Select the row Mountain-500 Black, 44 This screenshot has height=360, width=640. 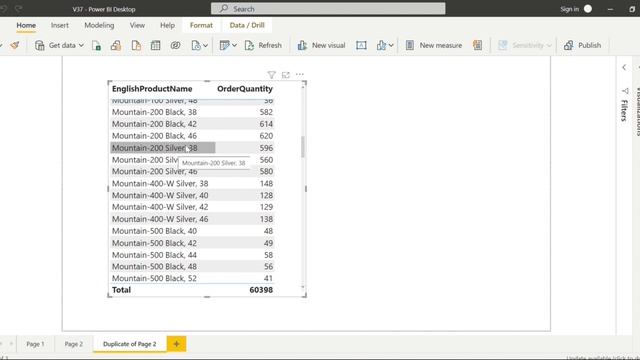tap(192, 255)
